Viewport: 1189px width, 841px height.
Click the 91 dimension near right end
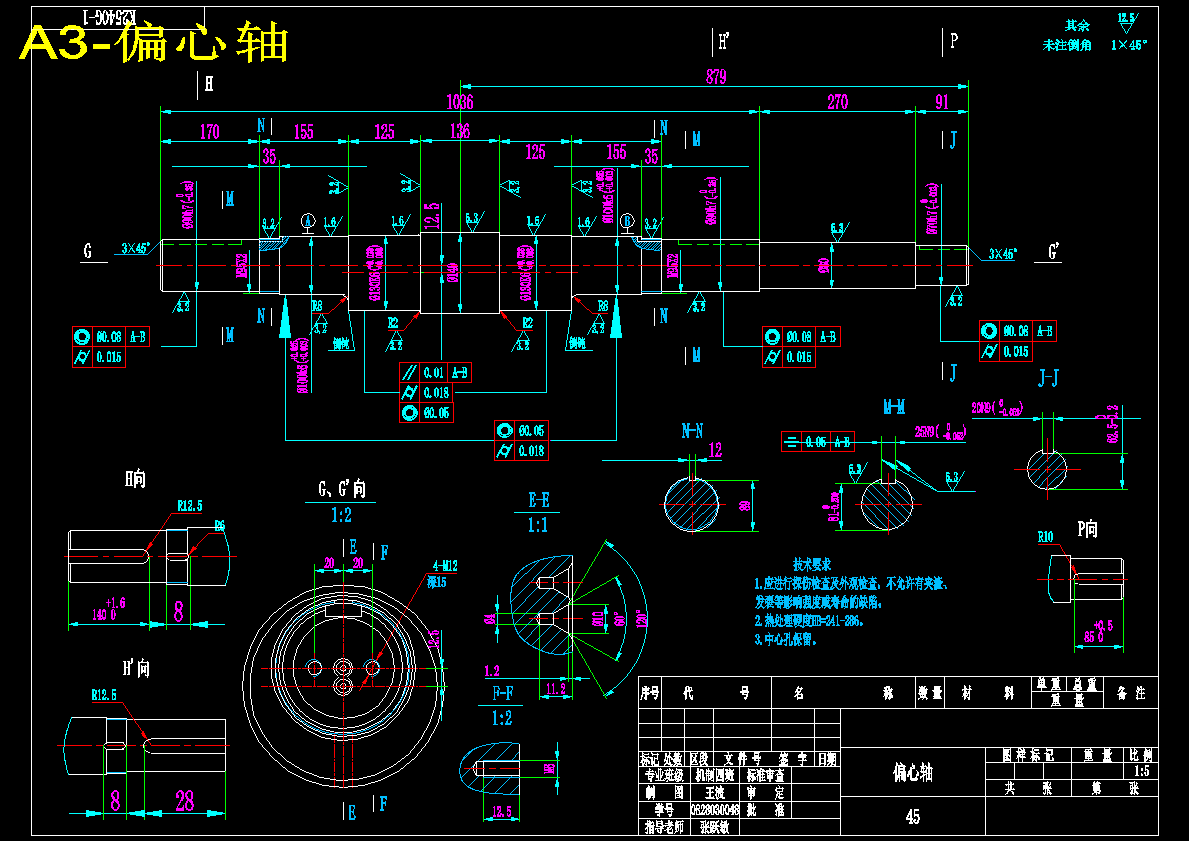click(x=942, y=102)
